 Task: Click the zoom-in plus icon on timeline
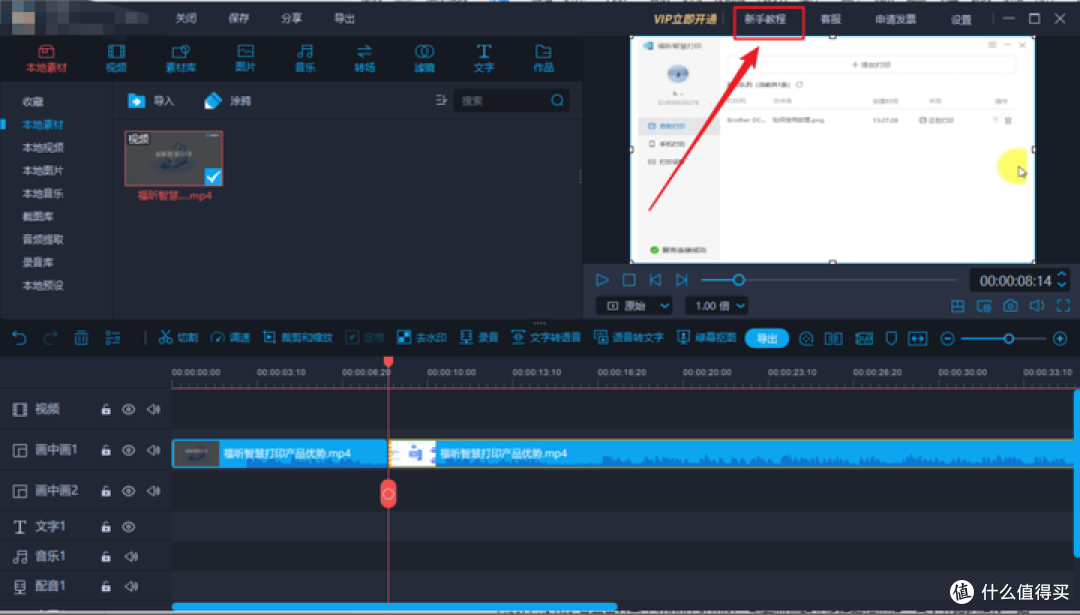click(x=1060, y=339)
